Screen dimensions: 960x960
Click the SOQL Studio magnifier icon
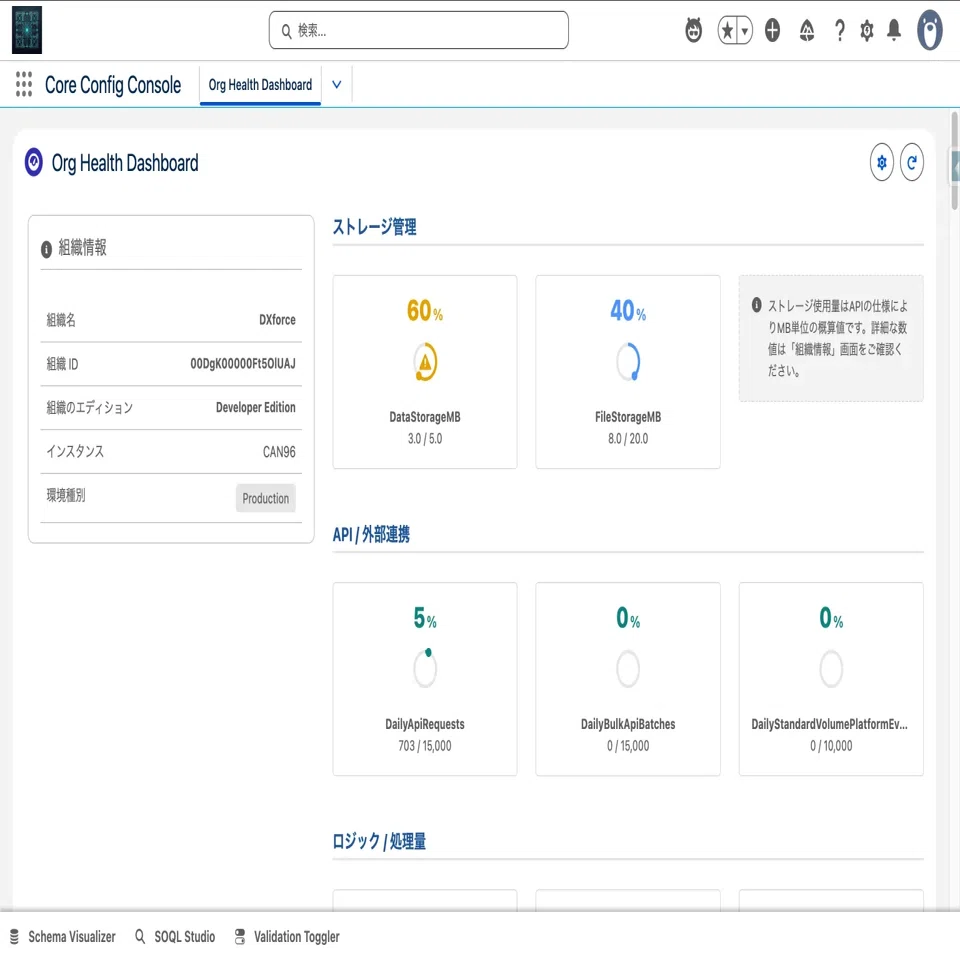coord(140,937)
